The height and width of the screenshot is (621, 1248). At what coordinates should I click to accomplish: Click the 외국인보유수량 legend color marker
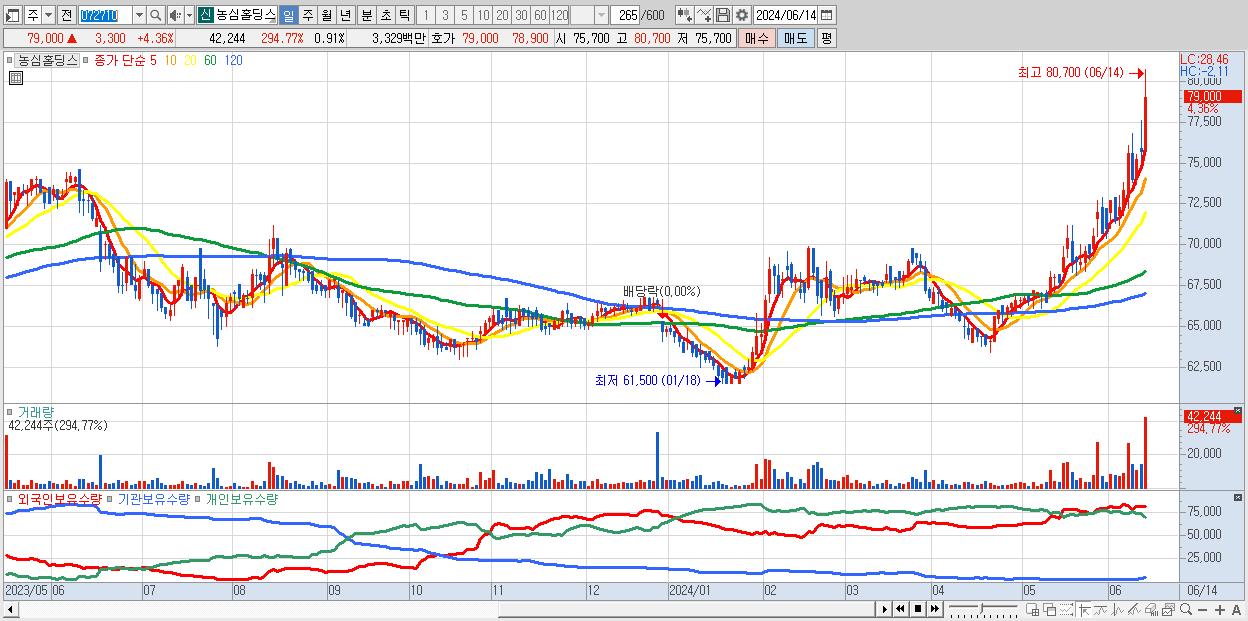pyautogui.click(x=11, y=498)
